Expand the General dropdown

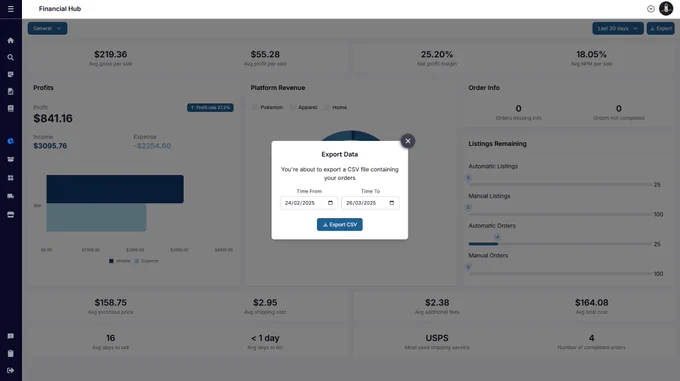47,28
